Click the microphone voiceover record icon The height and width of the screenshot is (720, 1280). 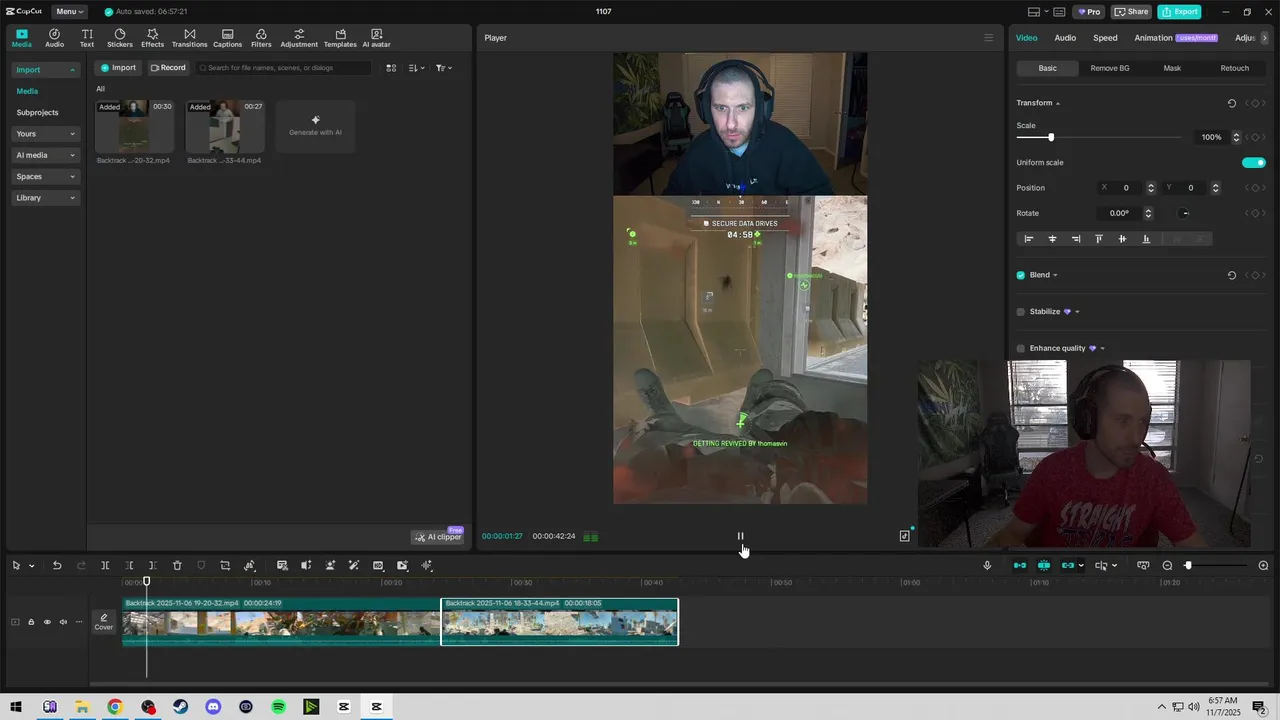pos(987,565)
